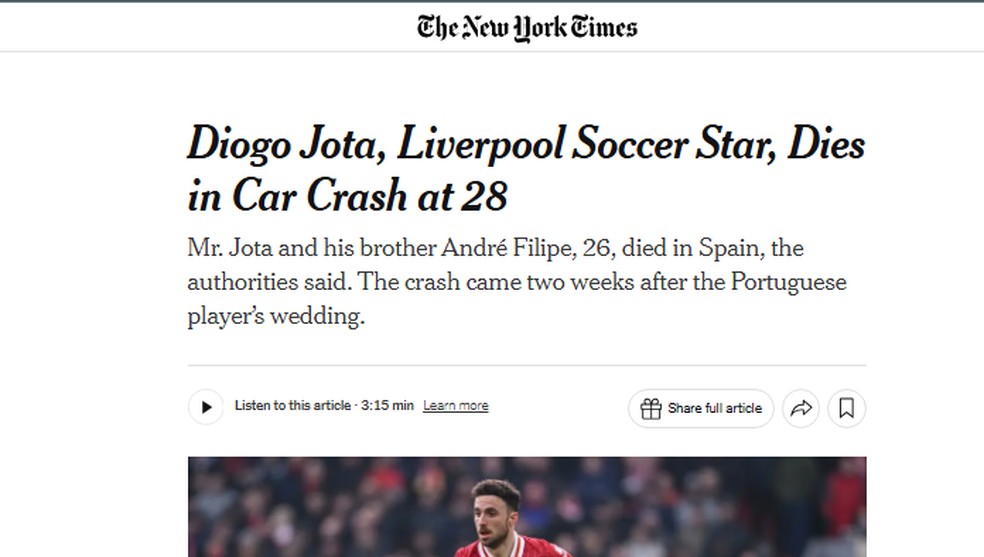Click "Car Crash at 28" headline text
The width and height of the screenshot is (984, 557).
tap(370, 196)
